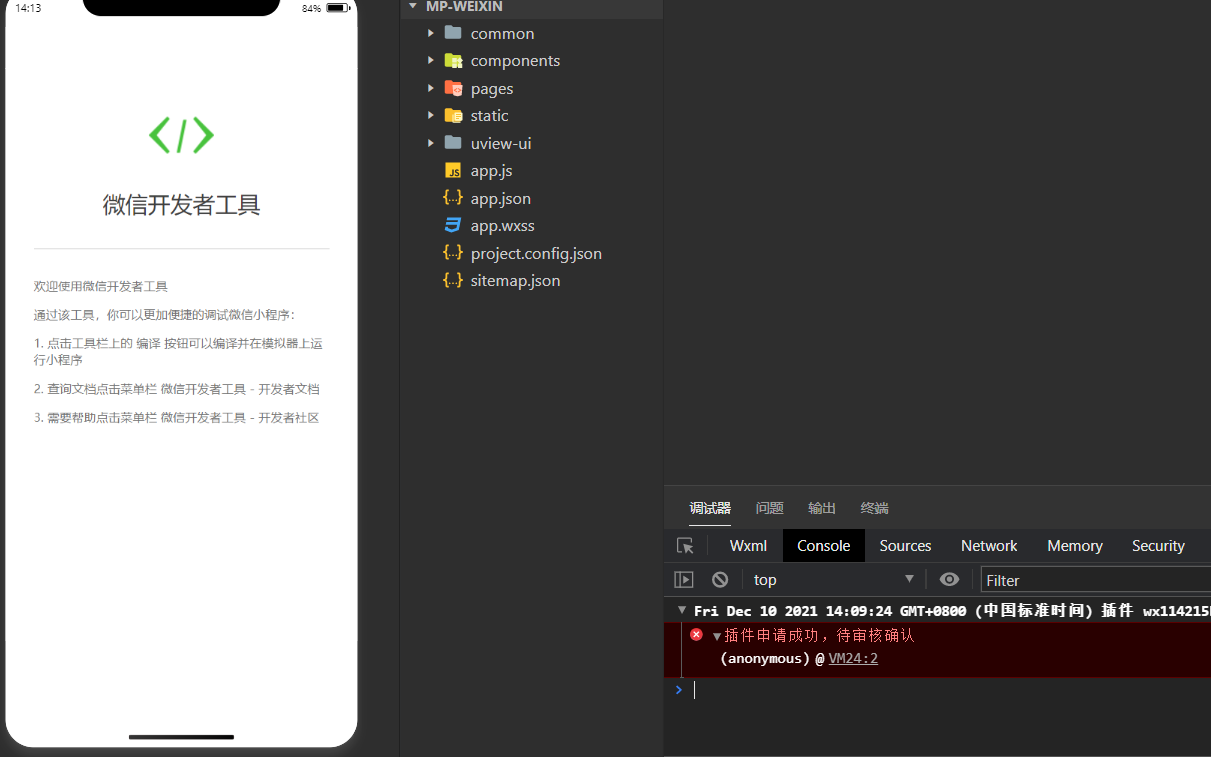Image resolution: width=1211 pixels, height=757 pixels.
Task: Open the VM24:2 source link
Action: [x=853, y=658]
